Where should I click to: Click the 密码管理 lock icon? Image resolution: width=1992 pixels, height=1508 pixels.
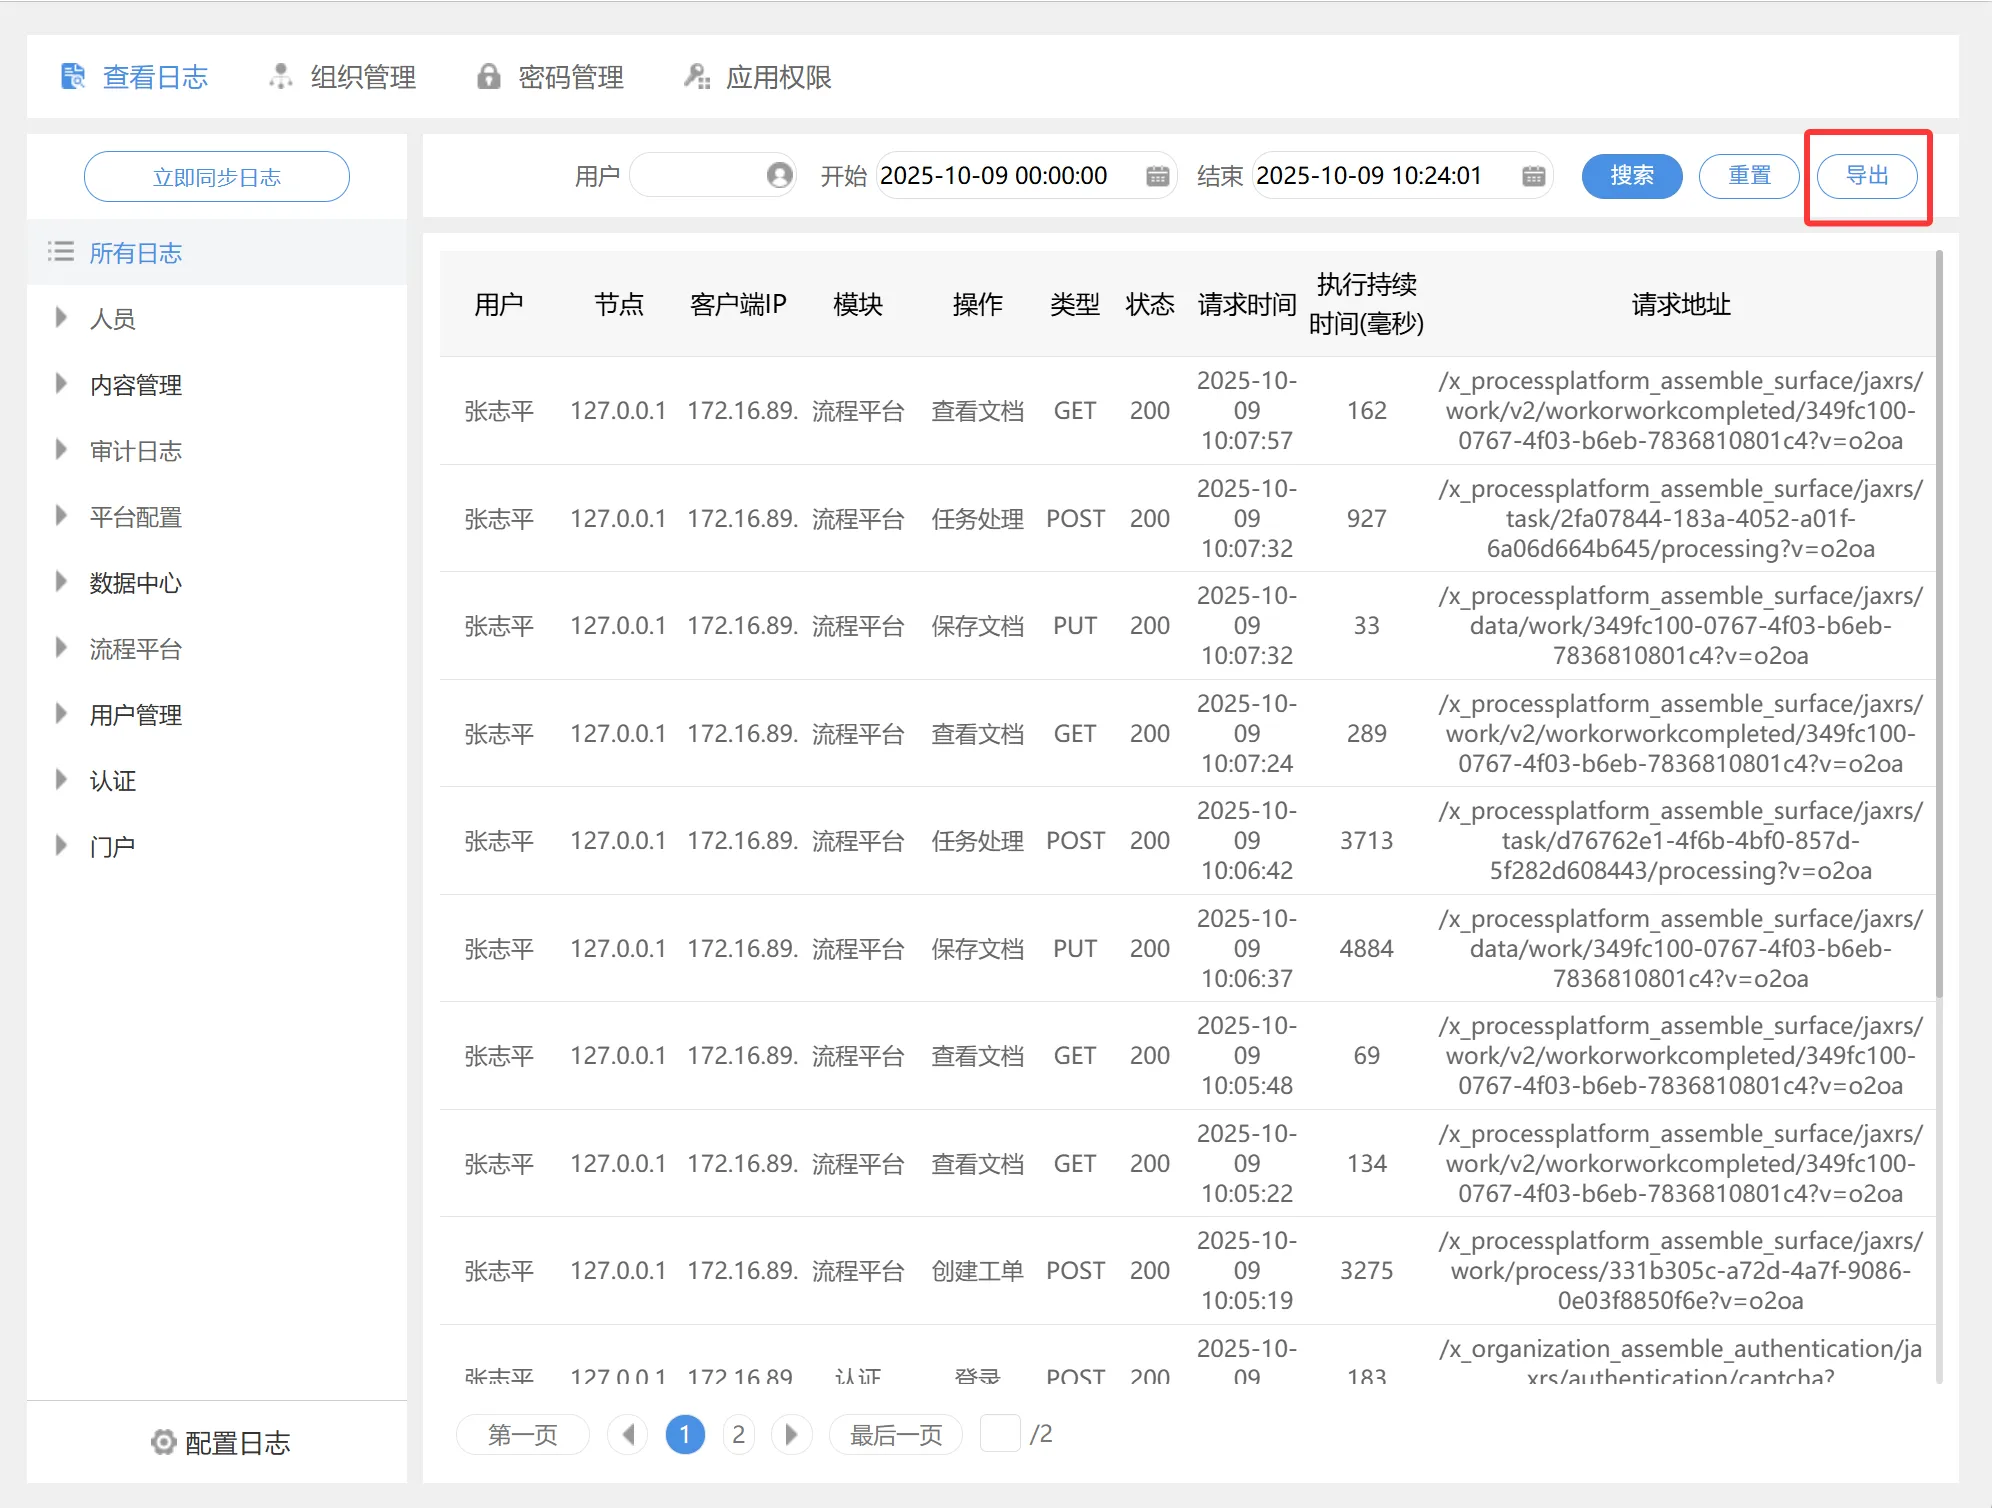click(x=488, y=77)
